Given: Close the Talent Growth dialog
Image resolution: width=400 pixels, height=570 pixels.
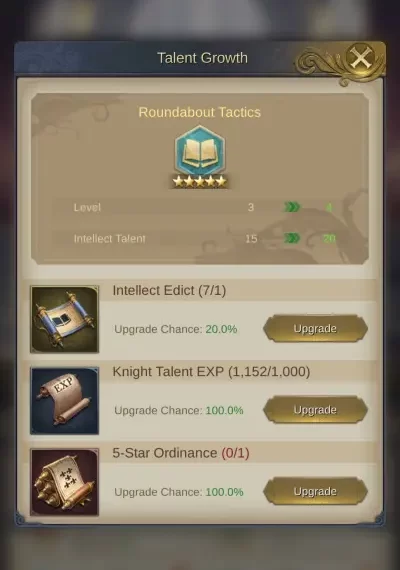Looking at the screenshot, I should (x=360, y=58).
